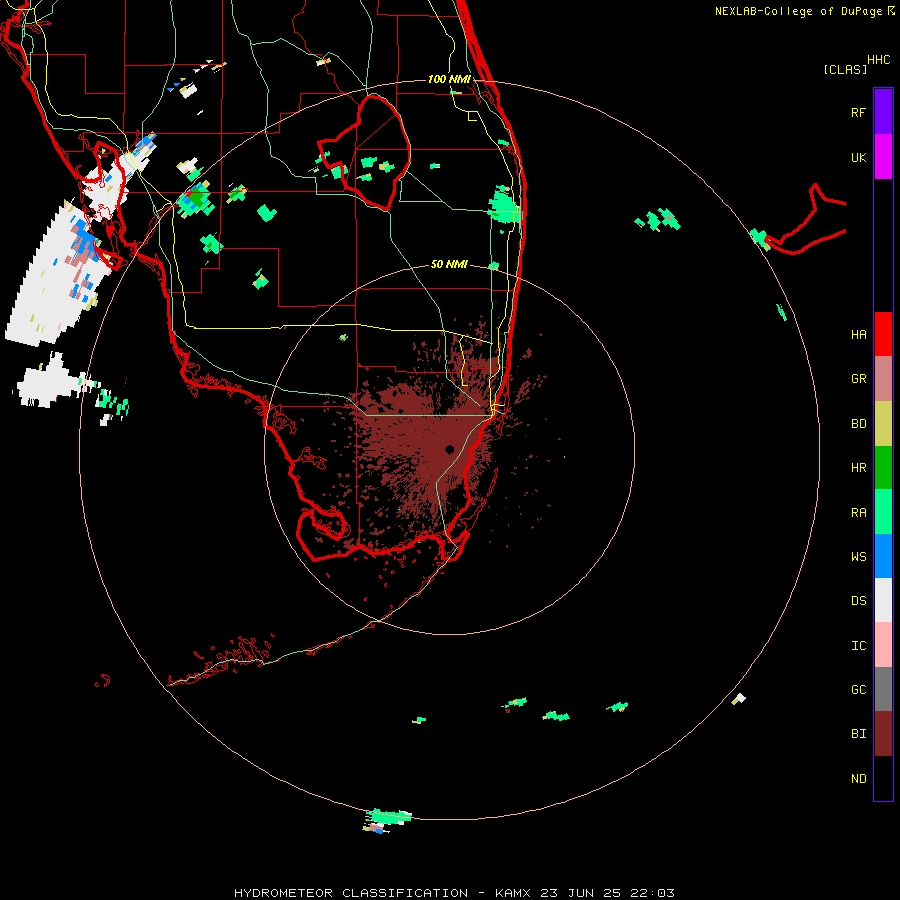Pick the HR dark green legend swatch
The image size is (900, 900).
(x=883, y=468)
